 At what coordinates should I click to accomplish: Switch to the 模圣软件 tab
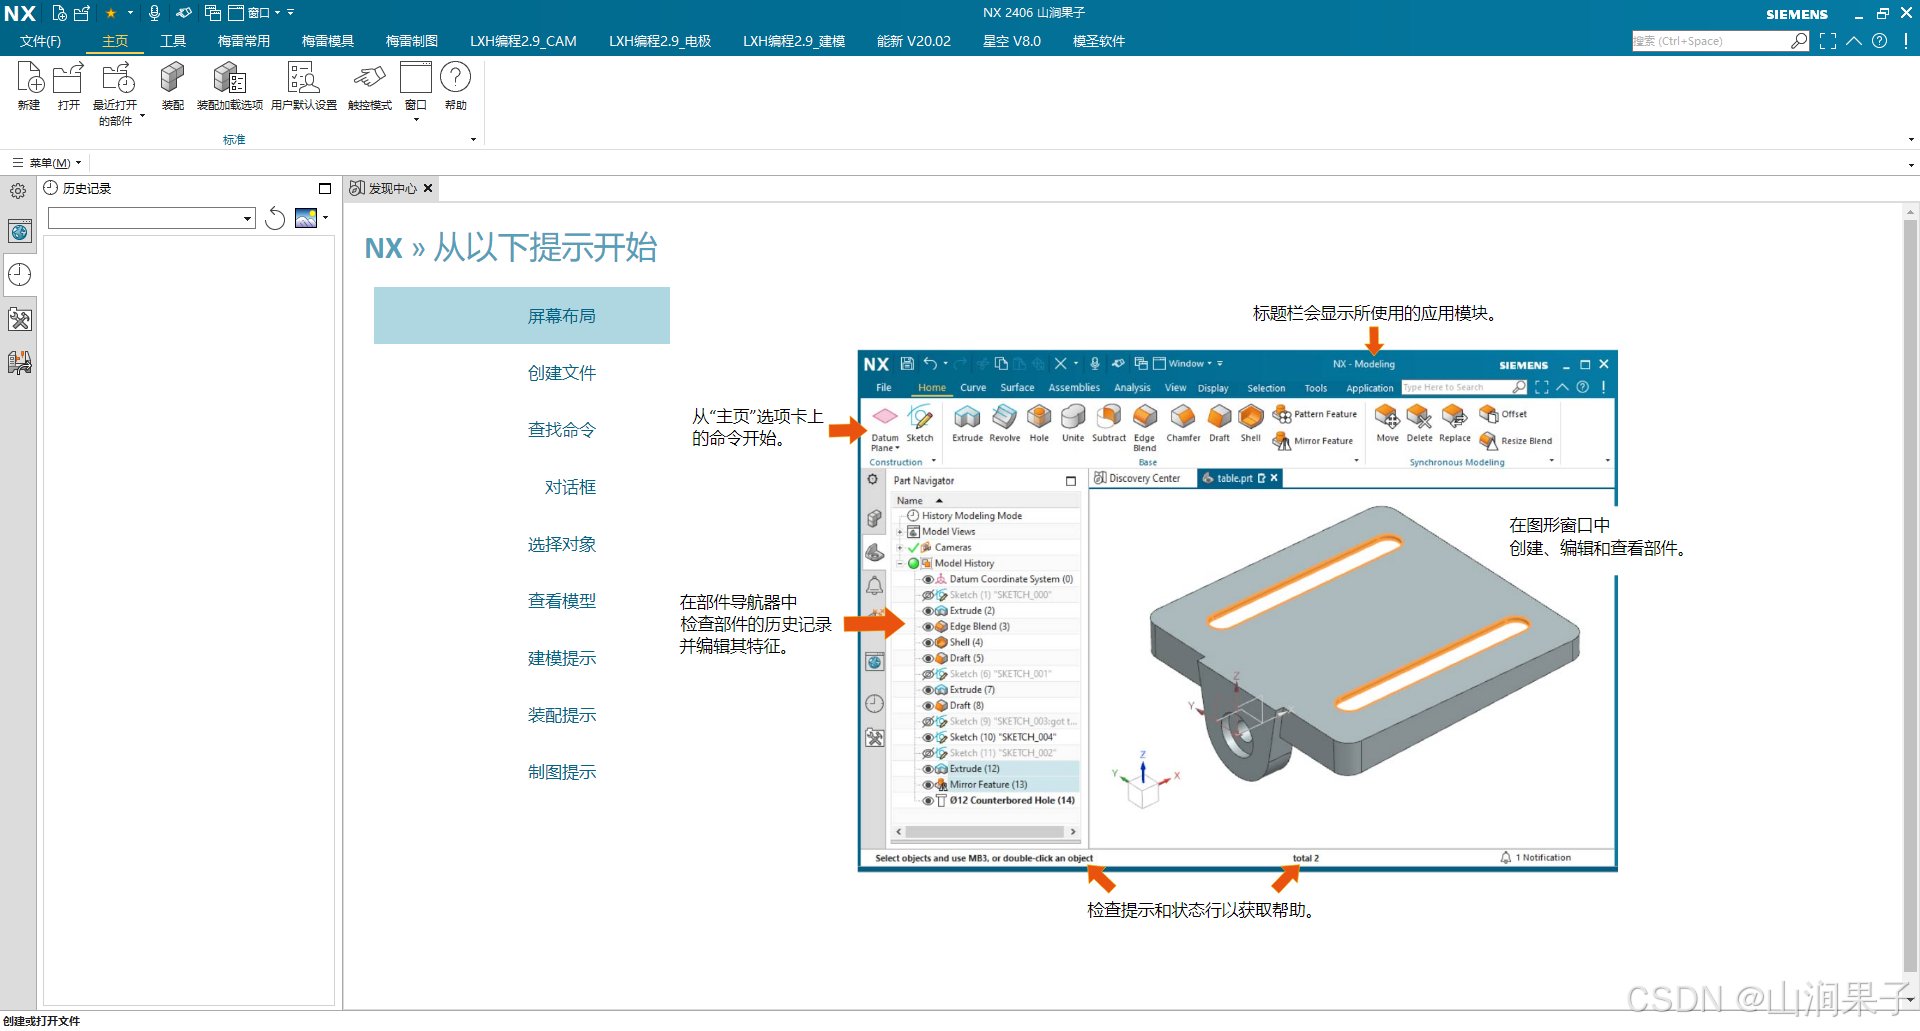[x=1099, y=41]
